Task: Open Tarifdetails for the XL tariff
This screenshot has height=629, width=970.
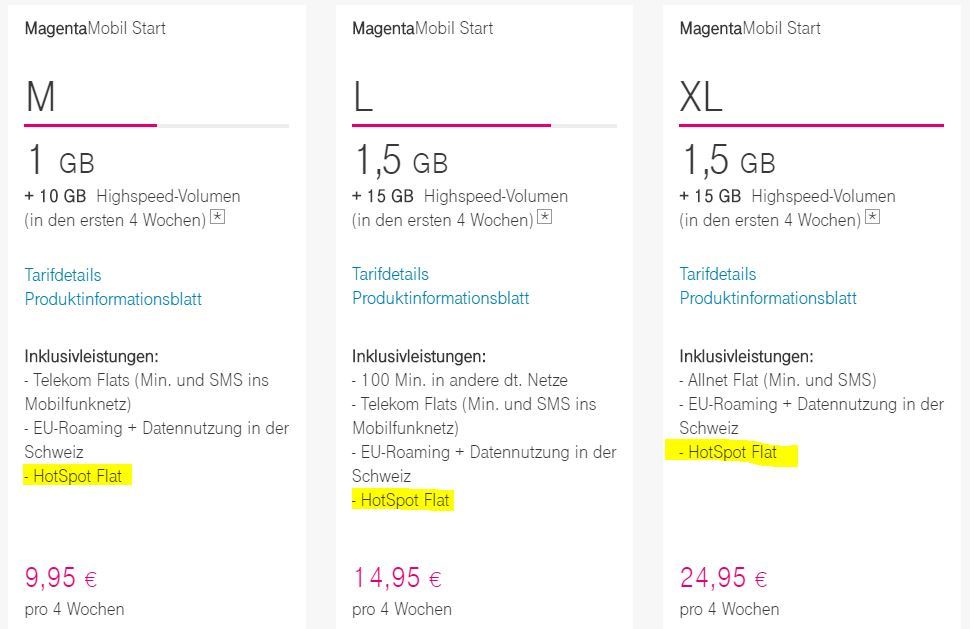Action: point(718,274)
